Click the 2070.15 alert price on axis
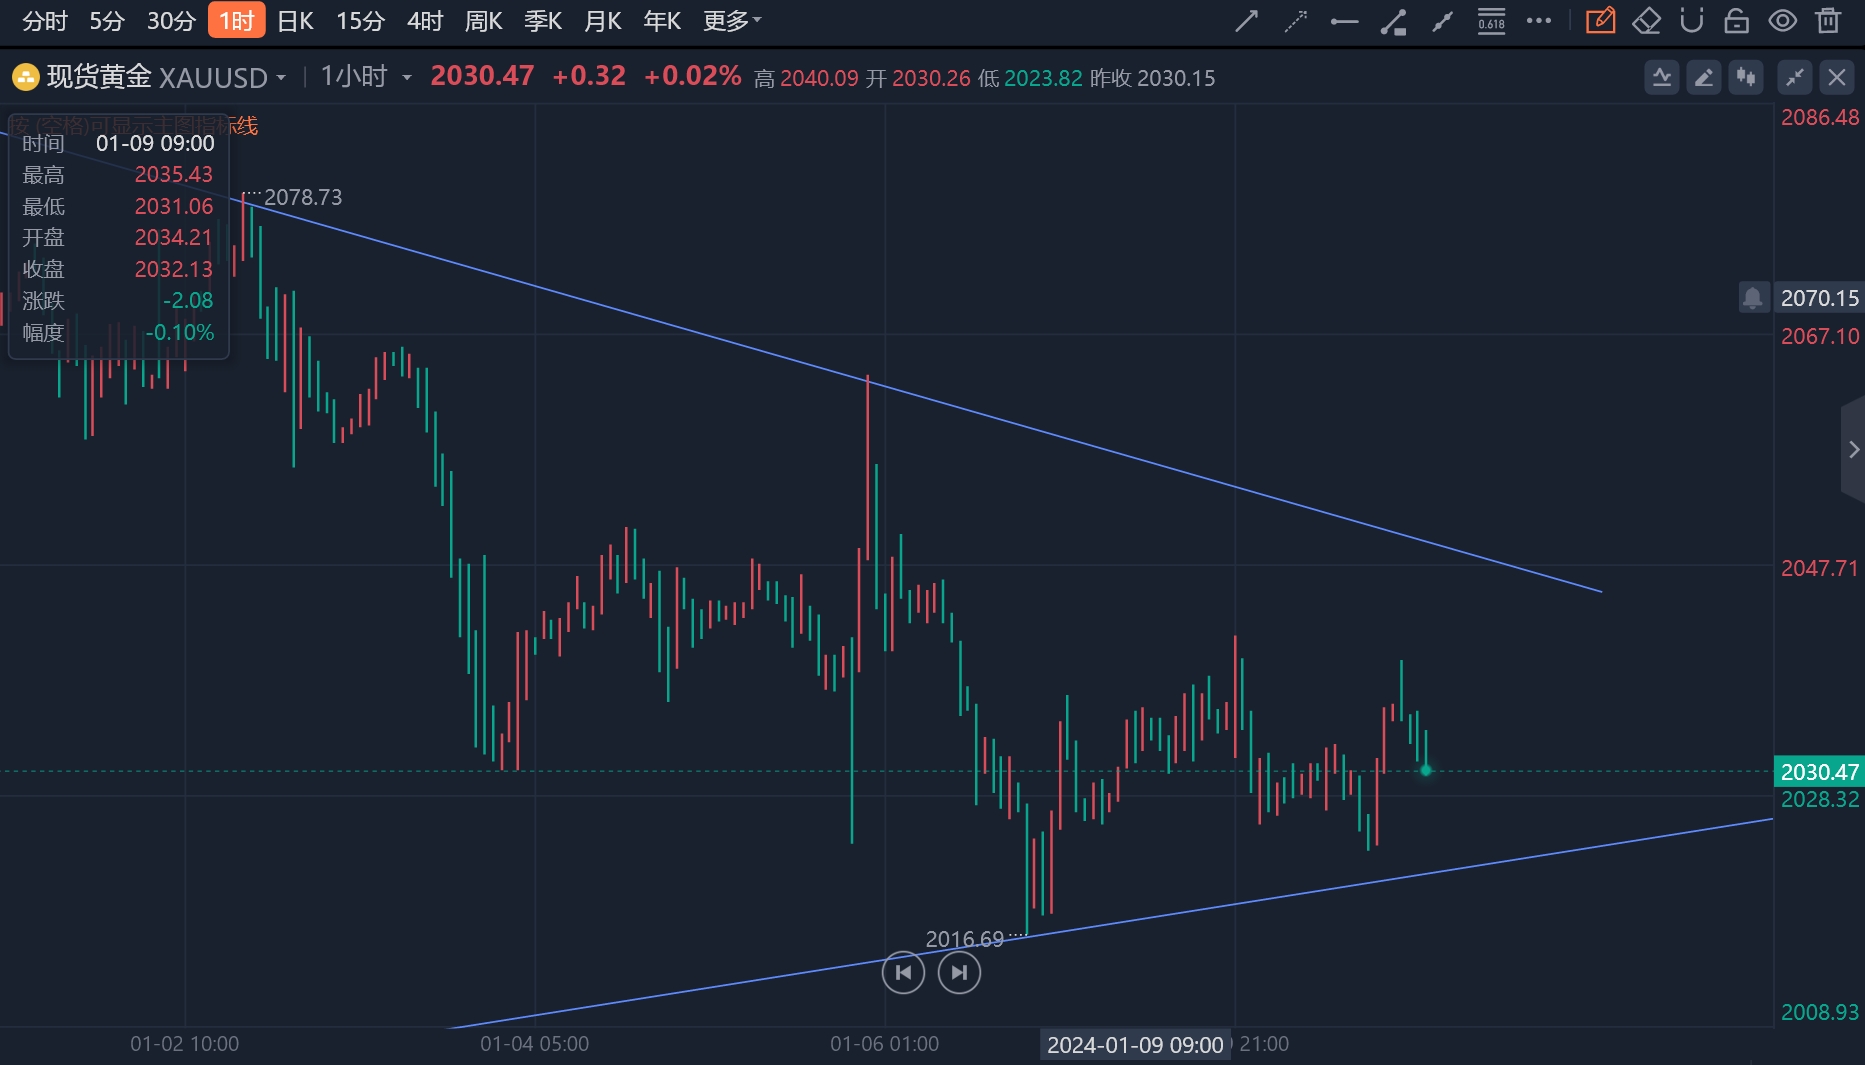The image size is (1865, 1065). [1819, 298]
